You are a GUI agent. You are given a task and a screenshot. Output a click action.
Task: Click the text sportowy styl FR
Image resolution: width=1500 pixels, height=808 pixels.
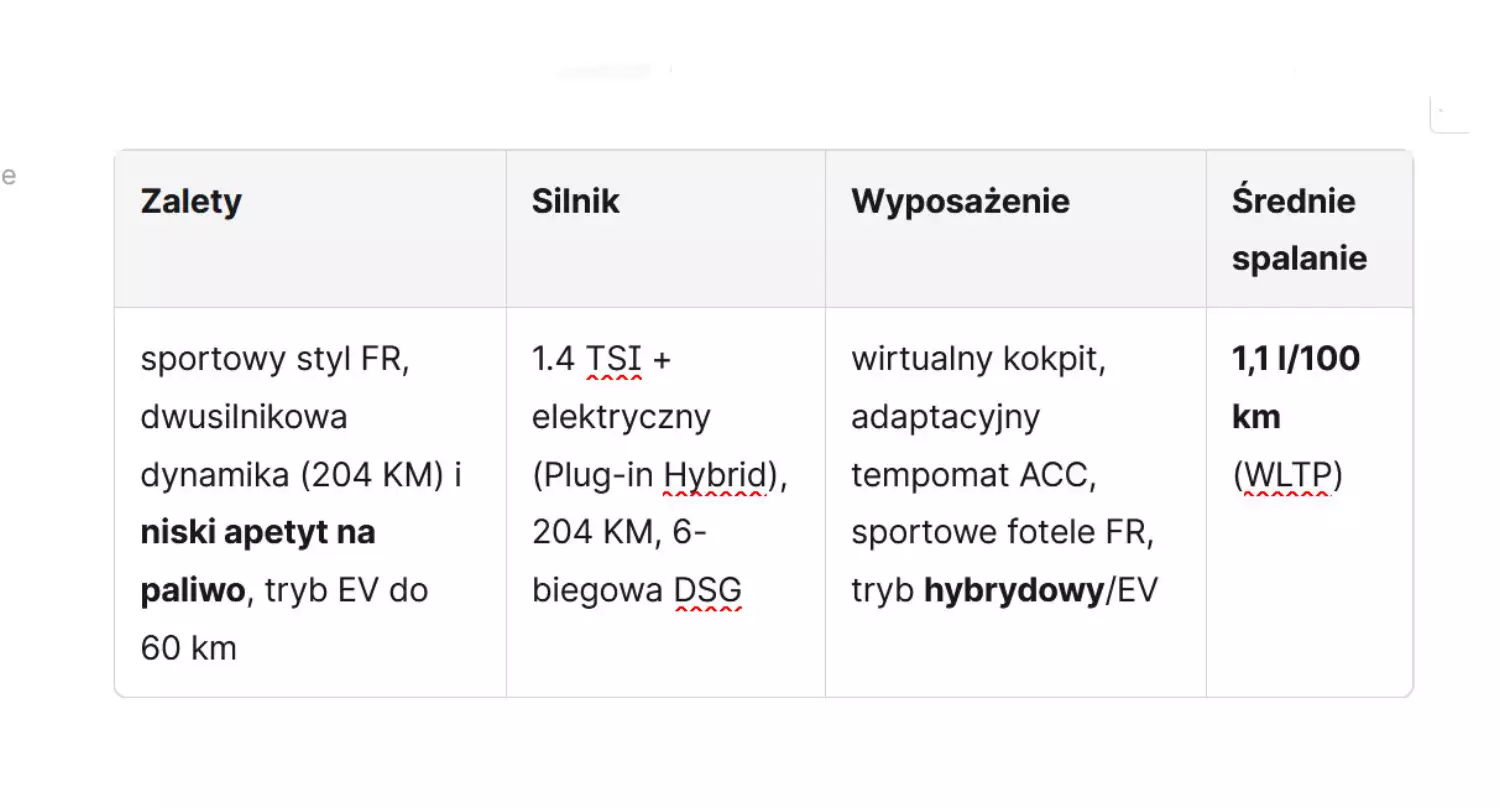point(275,359)
